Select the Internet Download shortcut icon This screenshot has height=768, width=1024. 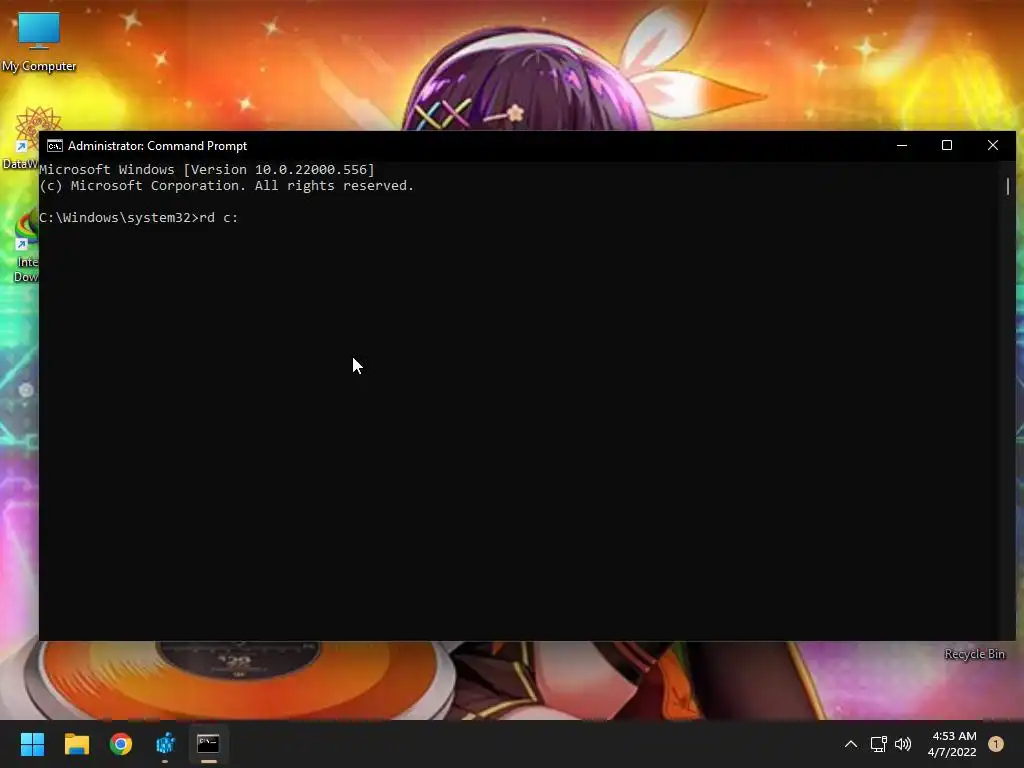point(25,247)
